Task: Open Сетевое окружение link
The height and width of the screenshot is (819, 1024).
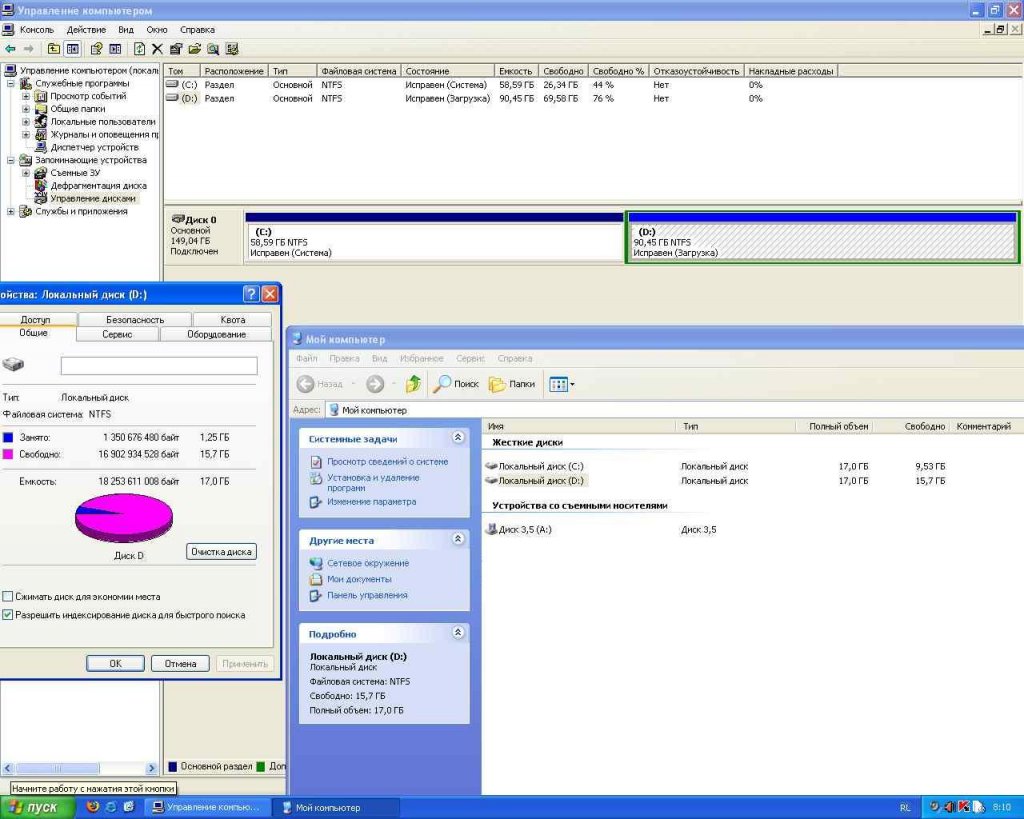Action: point(368,563)
